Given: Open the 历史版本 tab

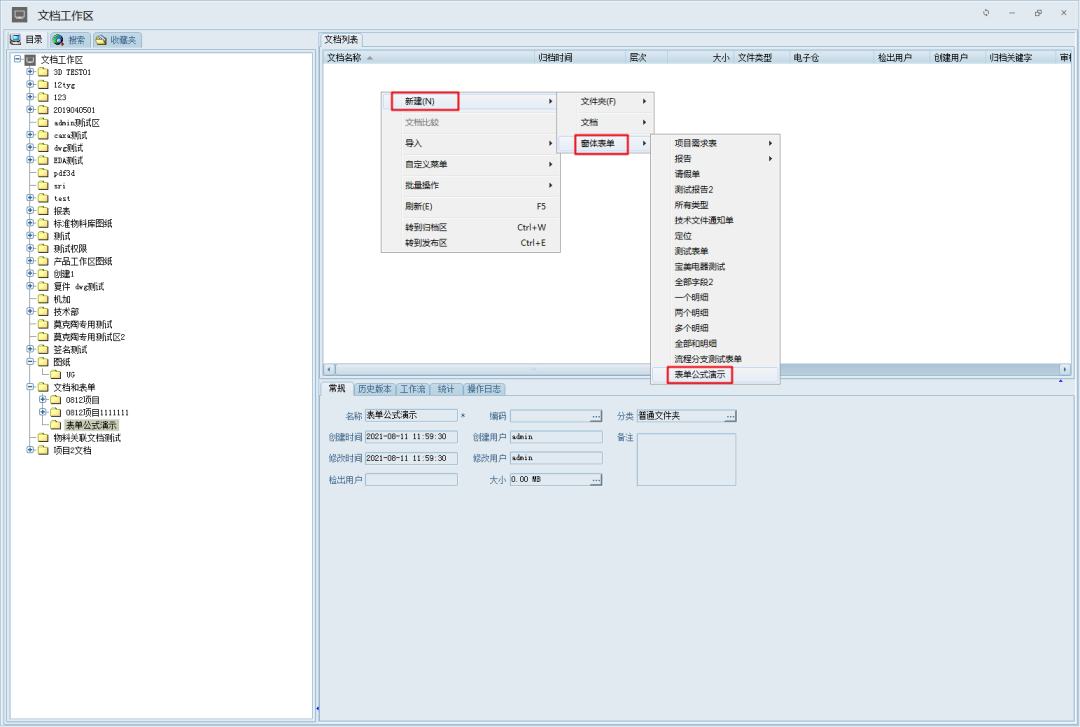Looking at the screenshot, I should coord(375,389).
